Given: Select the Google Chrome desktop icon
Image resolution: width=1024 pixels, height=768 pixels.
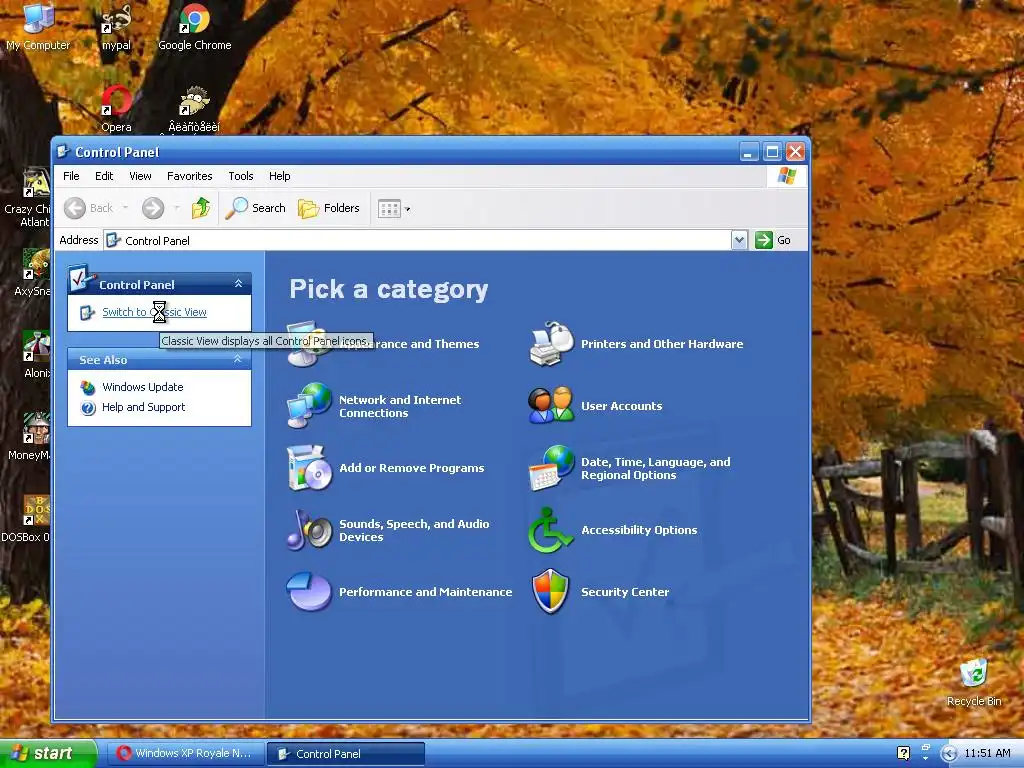Looking at the screenshot, I should [195, 26].
